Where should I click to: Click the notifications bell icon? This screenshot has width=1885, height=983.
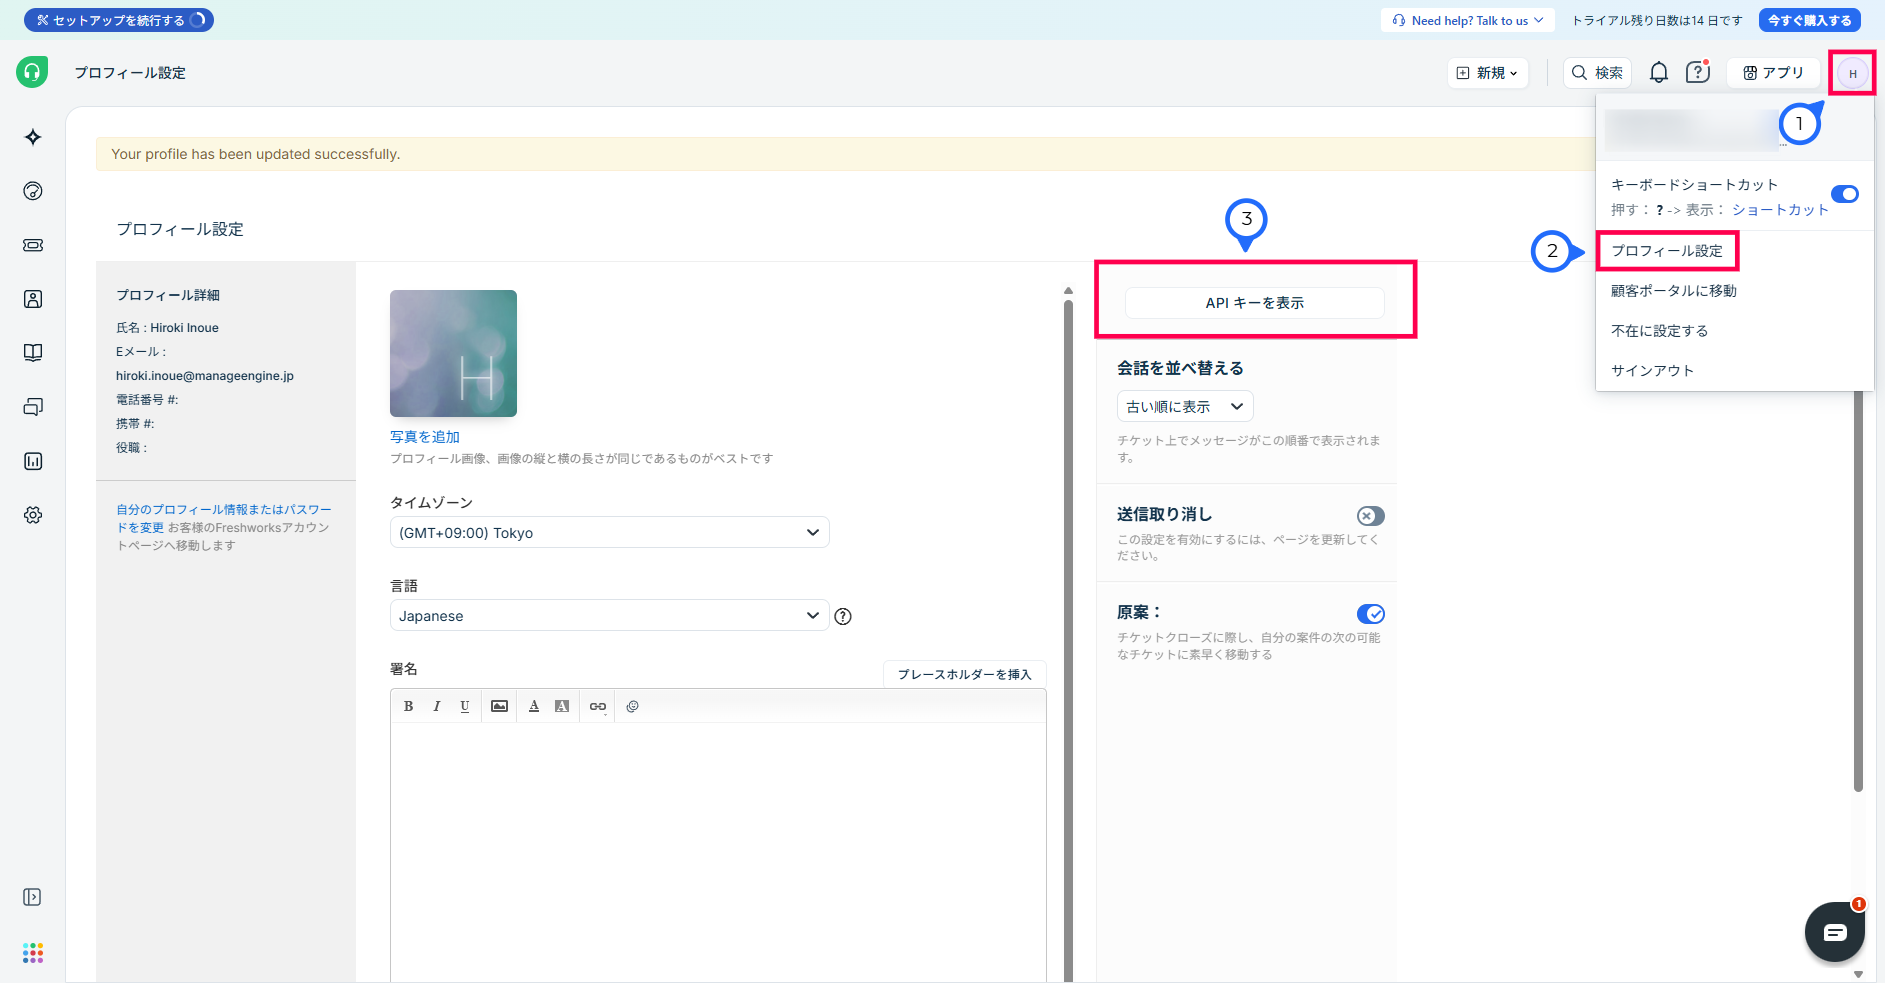point(1659,72)
